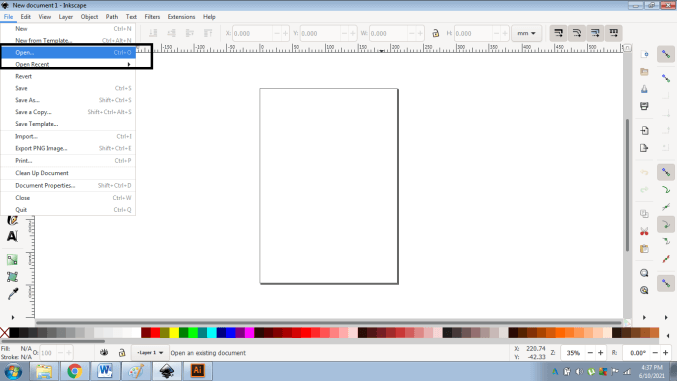Toggle move gradients with objects button

595,33
